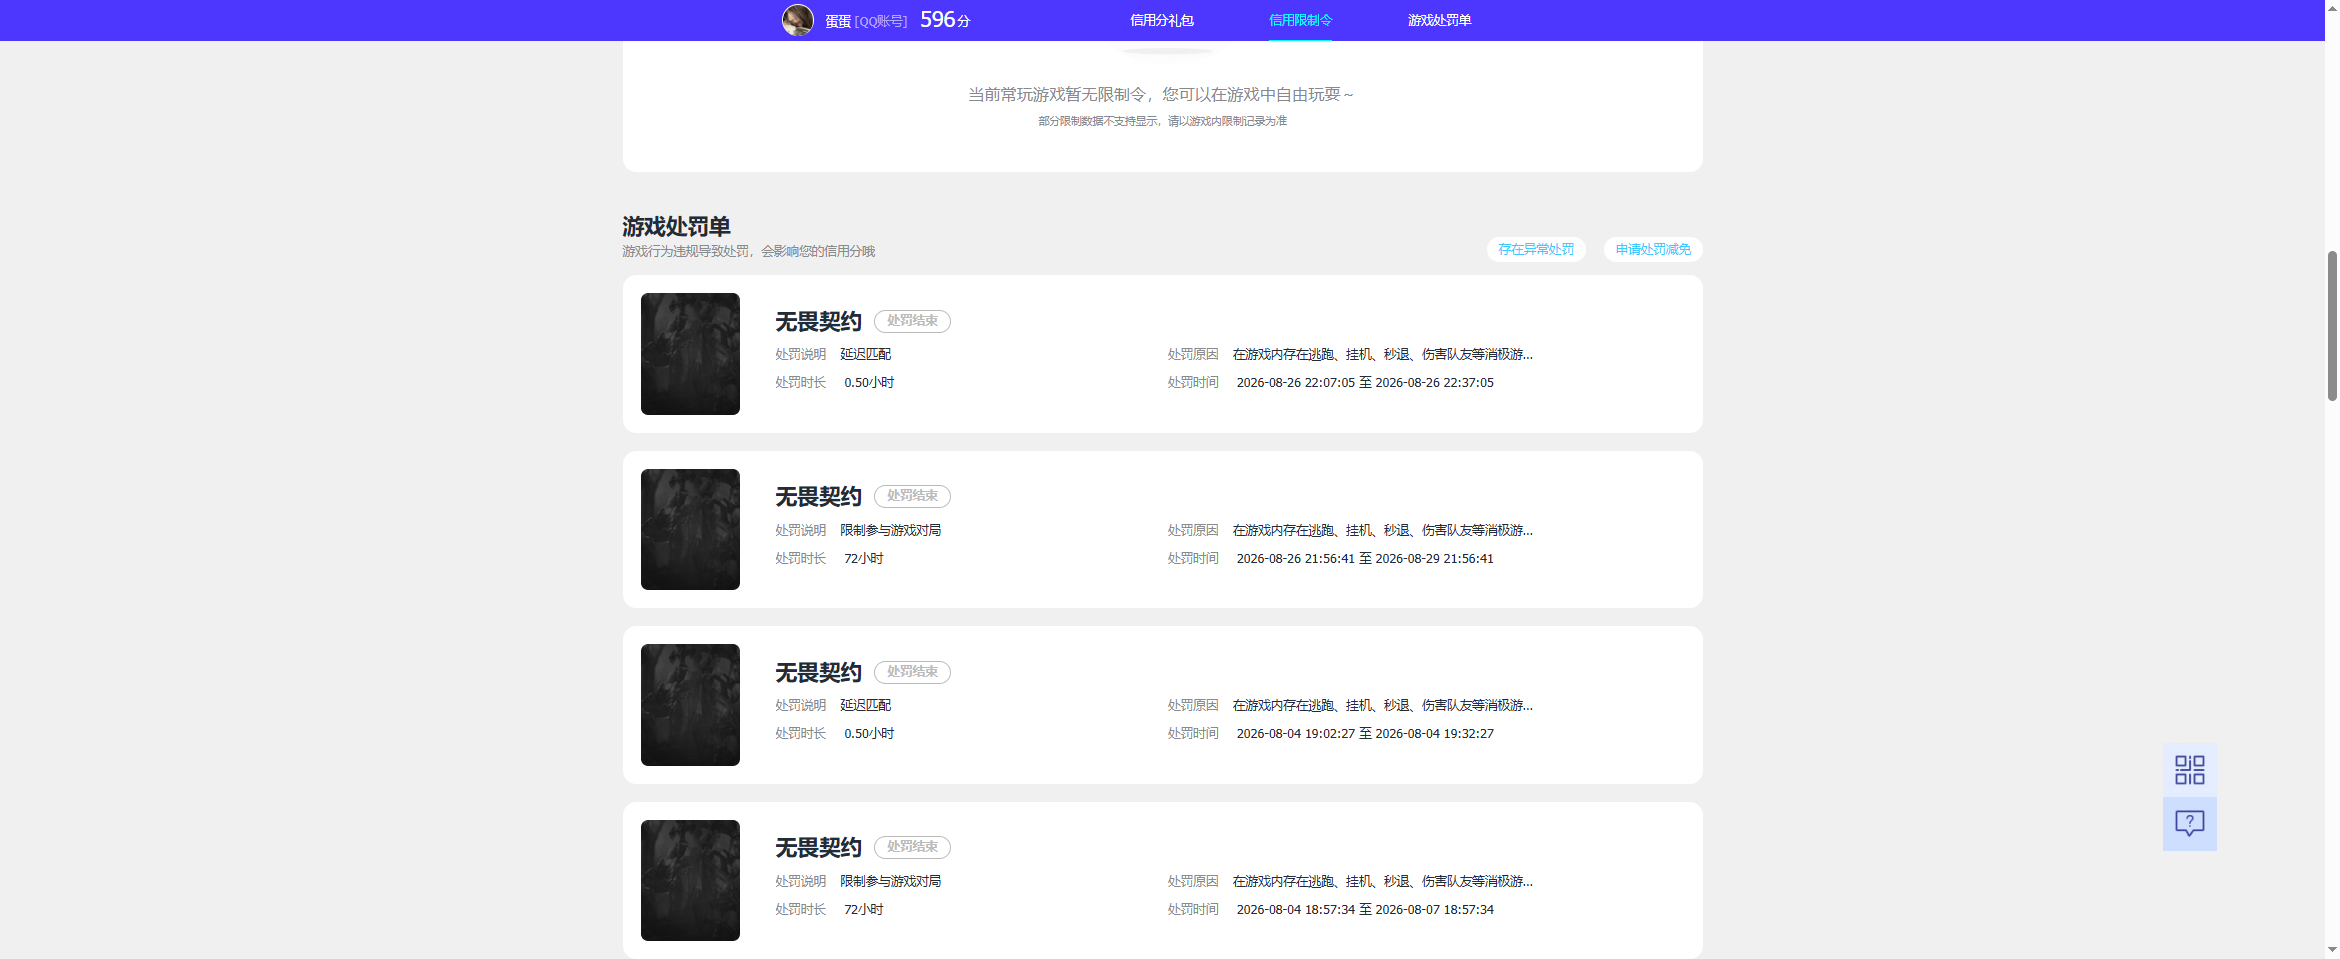Click 无畏契约 title of the 21:56:41 penalty
Screen dimensions: 2340x959
818,497
